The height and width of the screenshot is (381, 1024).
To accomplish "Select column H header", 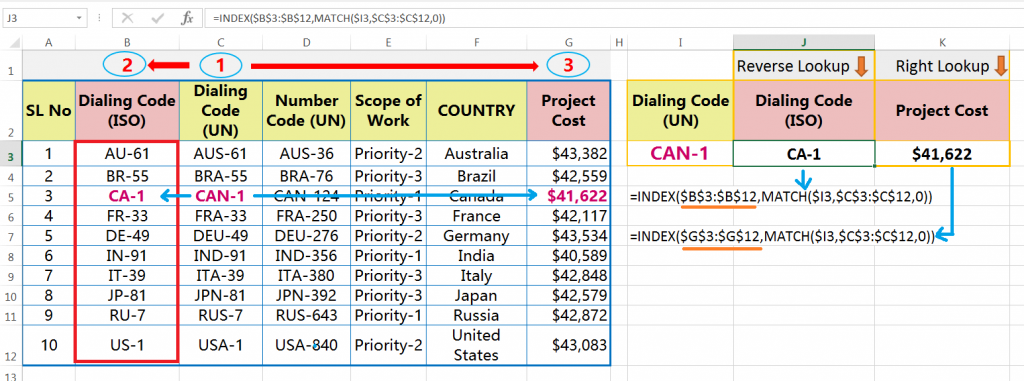I will click(x=619, y=42).
